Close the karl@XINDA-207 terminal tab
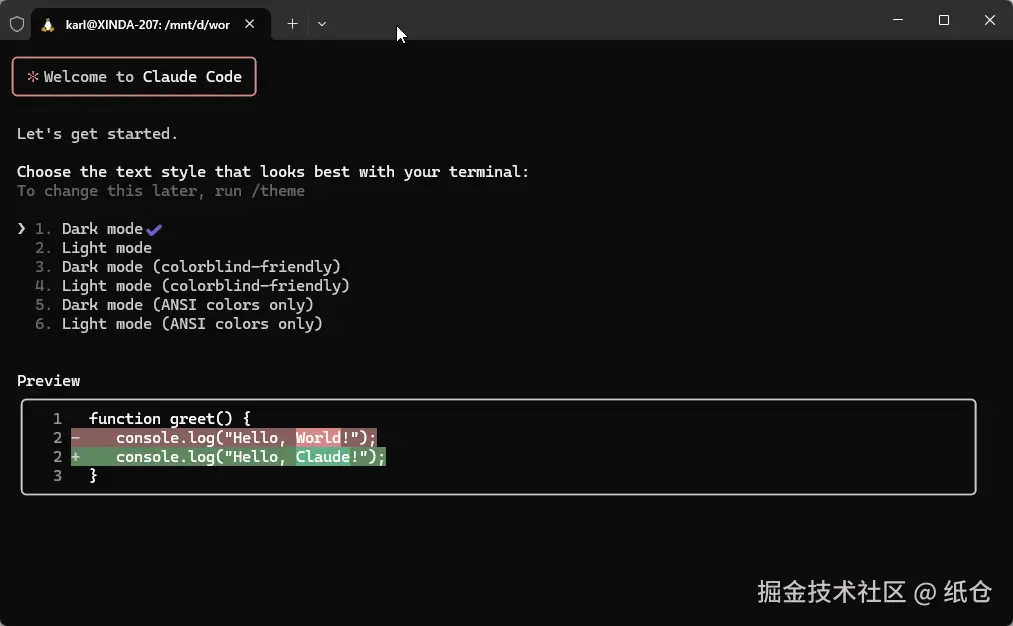1013x626 pixels. [249, 24]
